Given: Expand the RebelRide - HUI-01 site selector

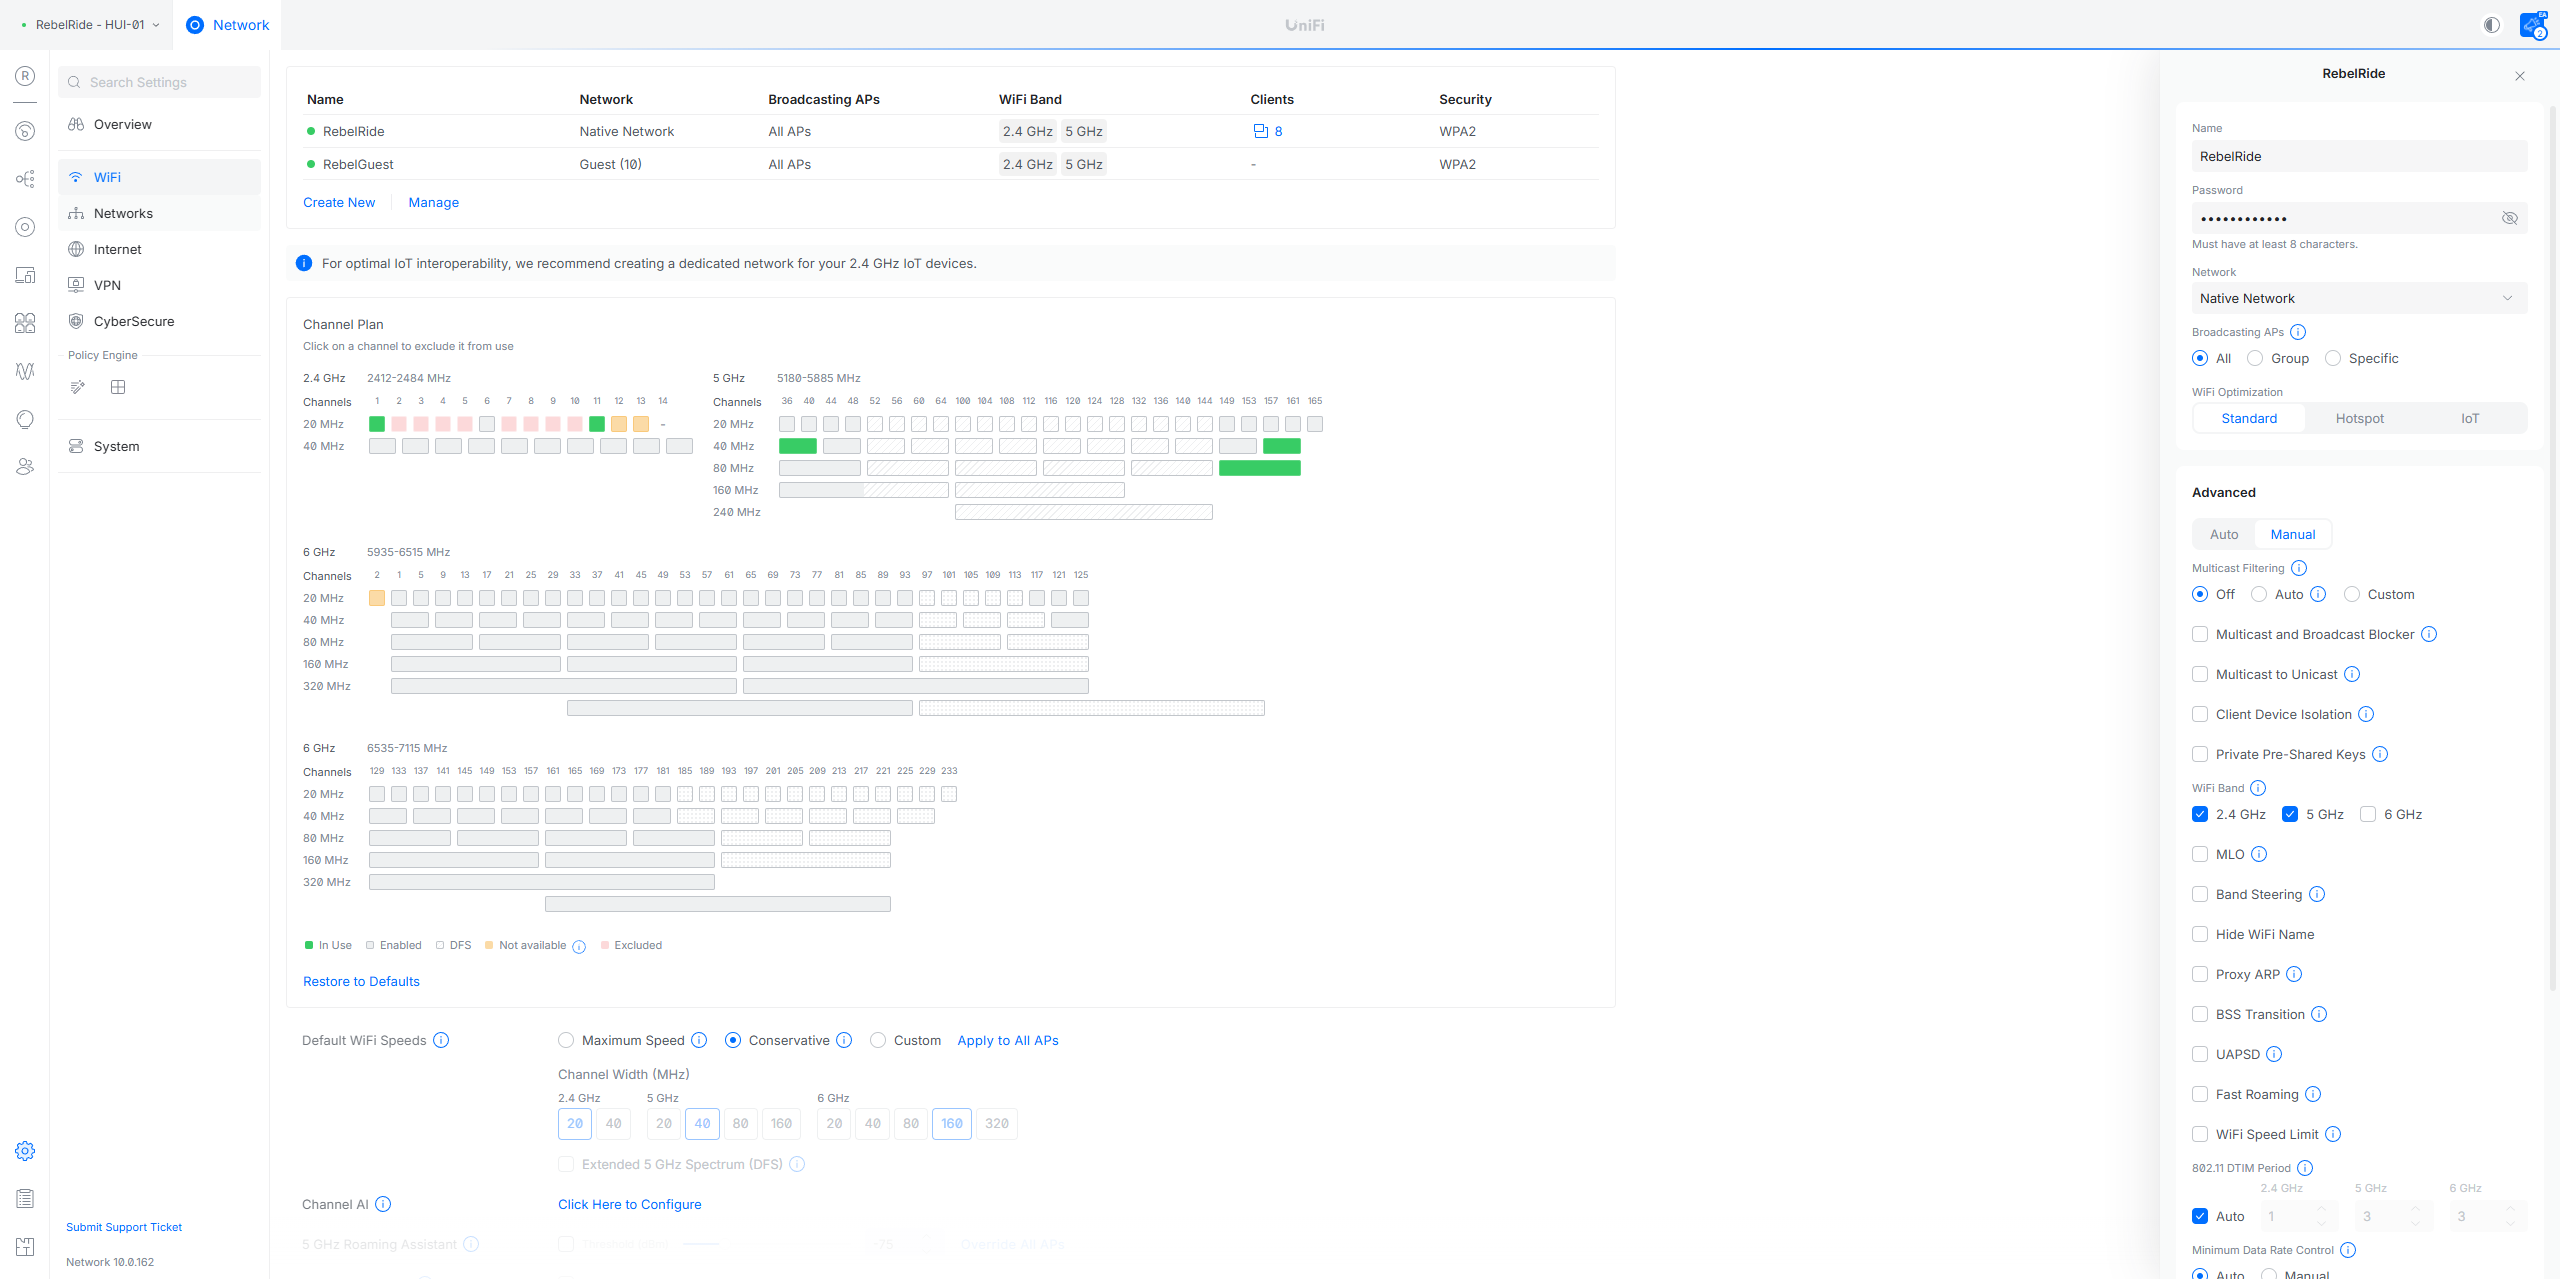Looking at the screenshot, I should point(90,25).
